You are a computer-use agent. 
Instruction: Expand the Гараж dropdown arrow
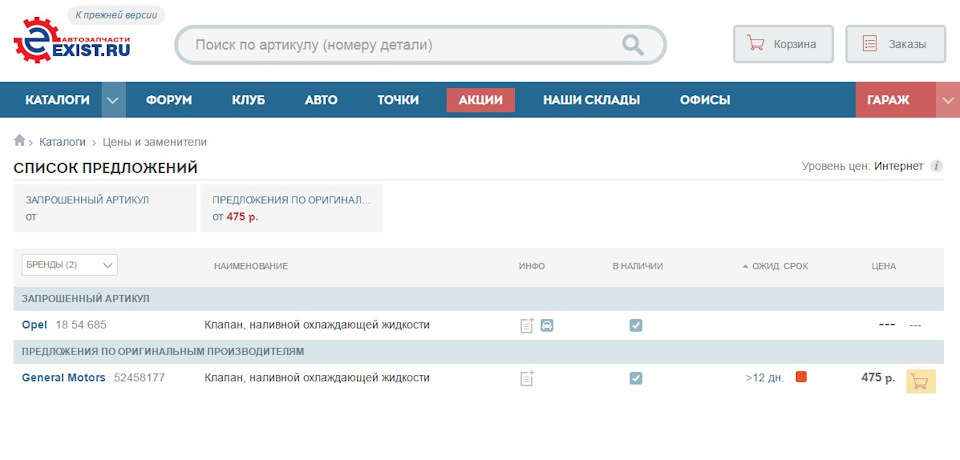tap(948, 100)
